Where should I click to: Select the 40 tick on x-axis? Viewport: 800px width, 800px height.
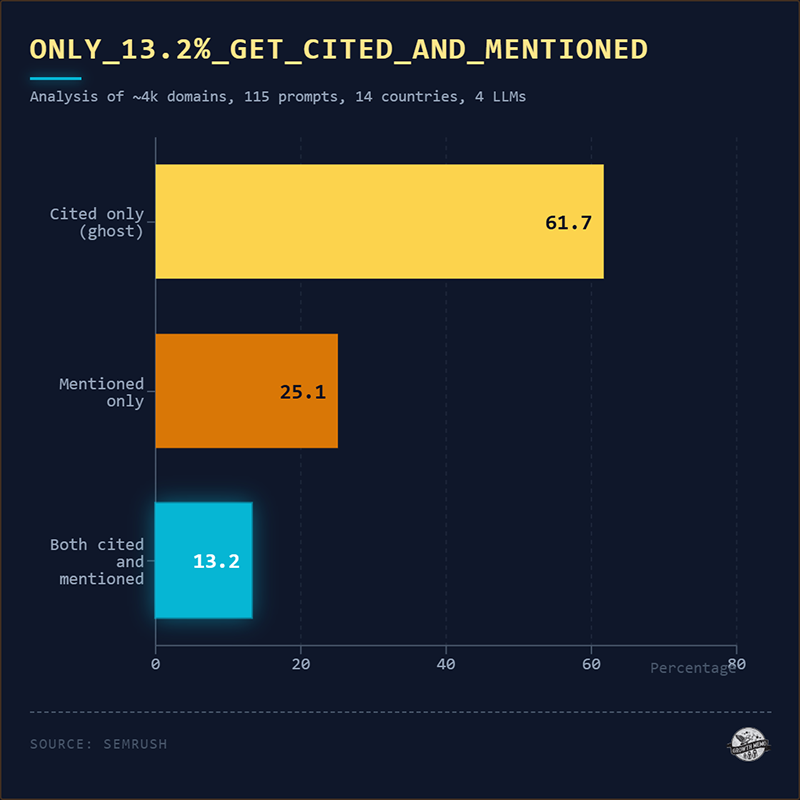tap(445, 664)
